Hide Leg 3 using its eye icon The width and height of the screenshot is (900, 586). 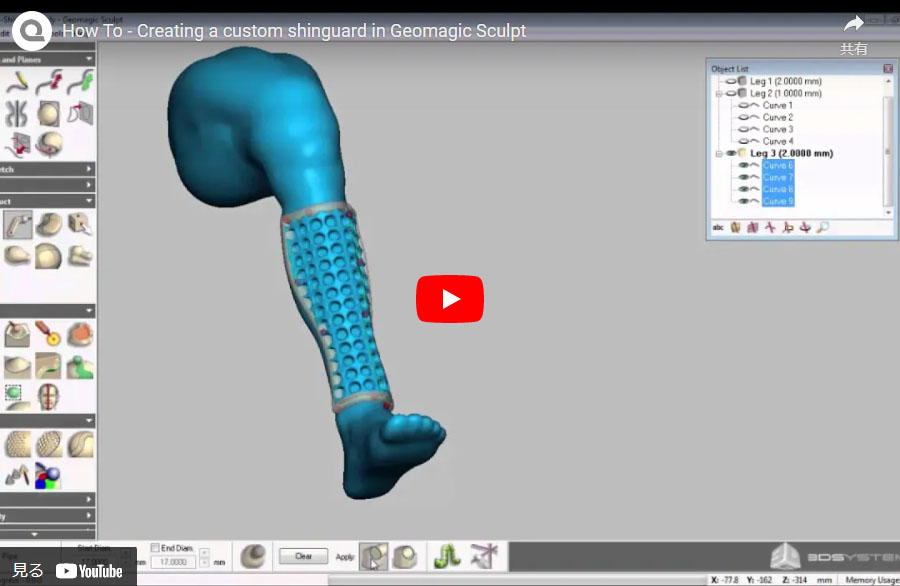pos(730,154)
